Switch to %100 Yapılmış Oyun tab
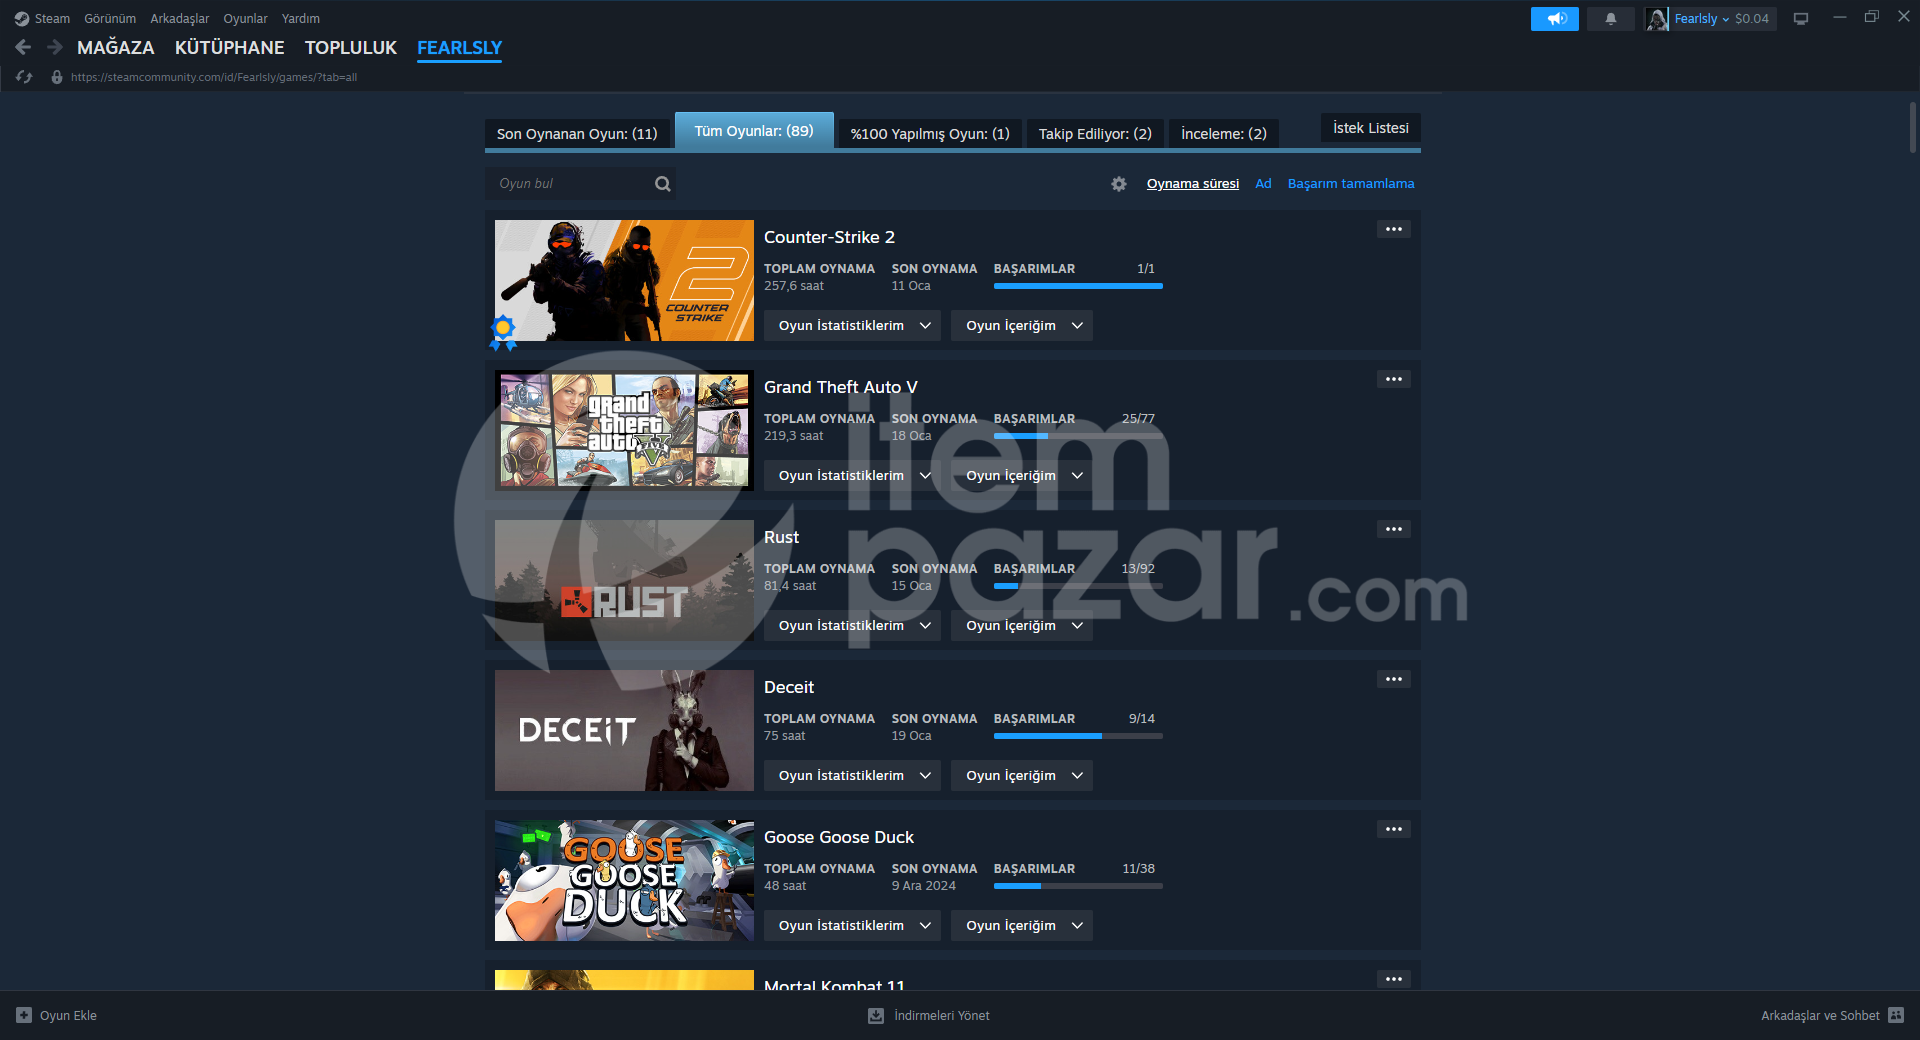Screen dimensions: 1920x1040 click(930, 134)
